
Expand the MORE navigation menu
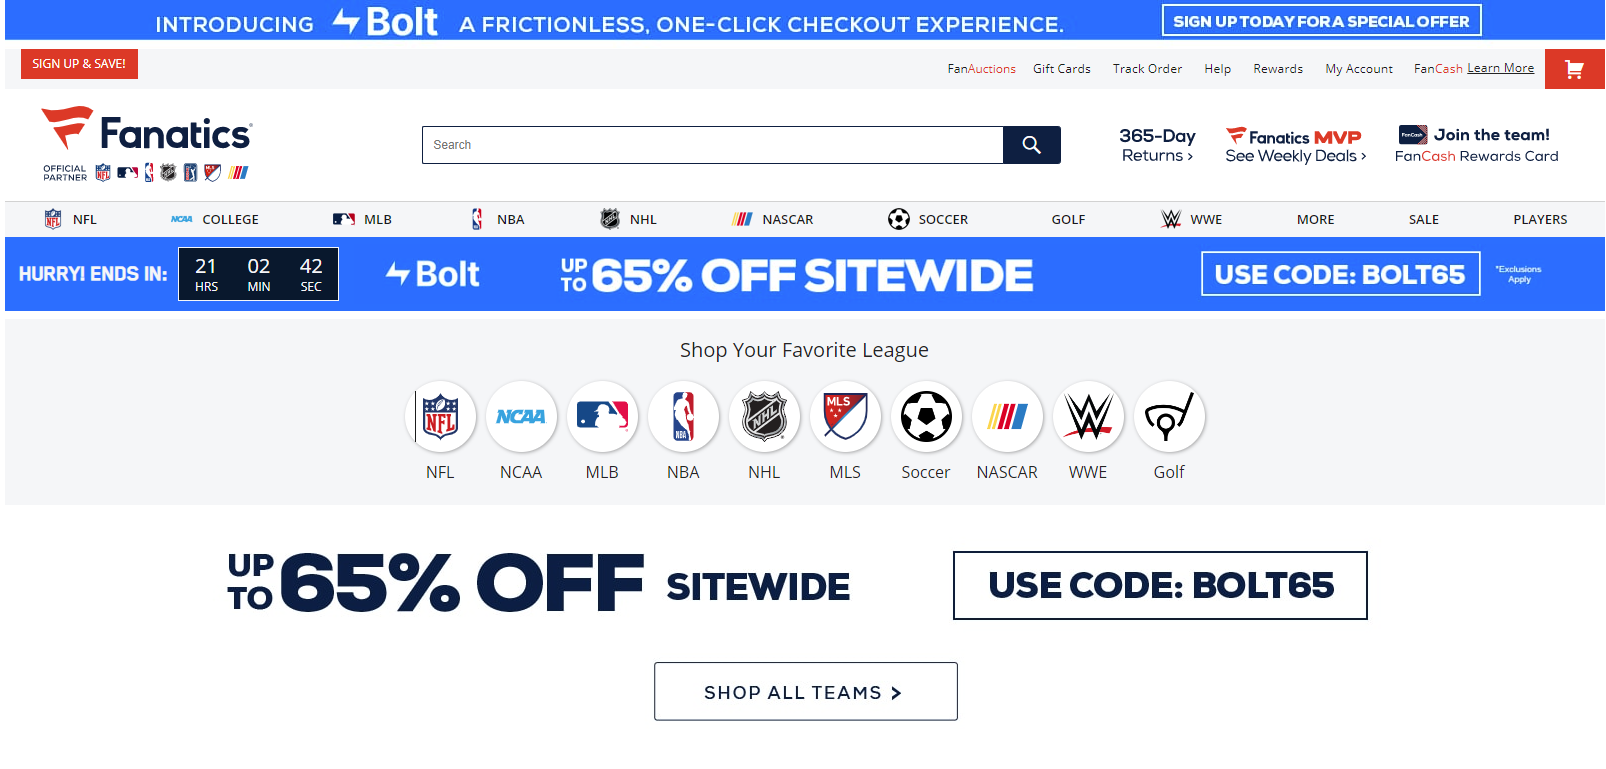[x=1315, y=220]
